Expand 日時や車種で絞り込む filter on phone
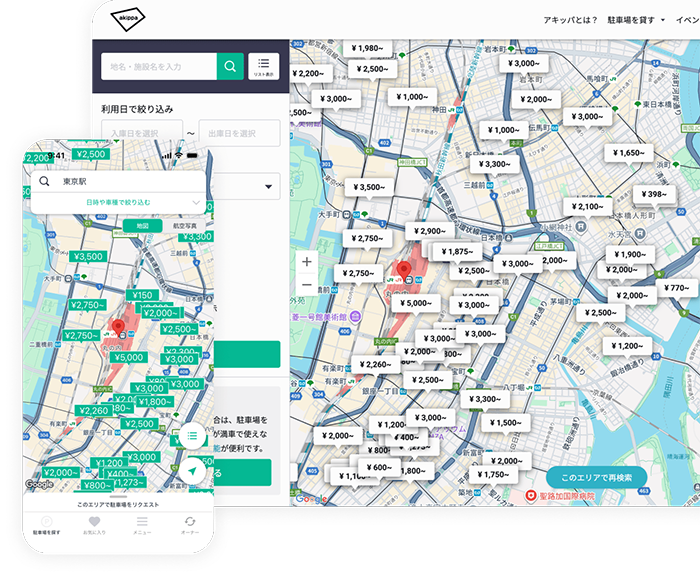 click(x=118, y=202)
